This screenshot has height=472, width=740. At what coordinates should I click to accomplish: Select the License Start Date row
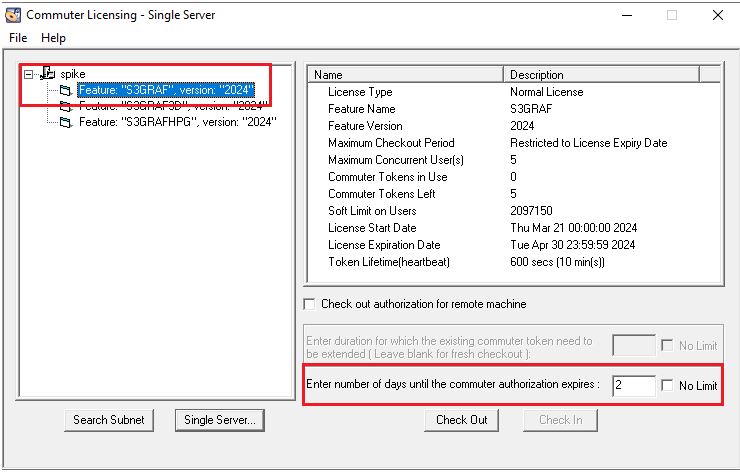pos(514,228)
